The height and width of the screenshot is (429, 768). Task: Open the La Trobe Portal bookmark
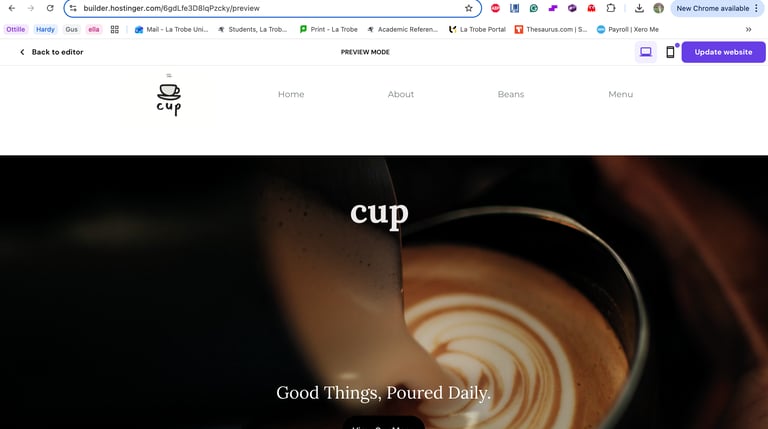pyautogui.click(x=477, y=29)
